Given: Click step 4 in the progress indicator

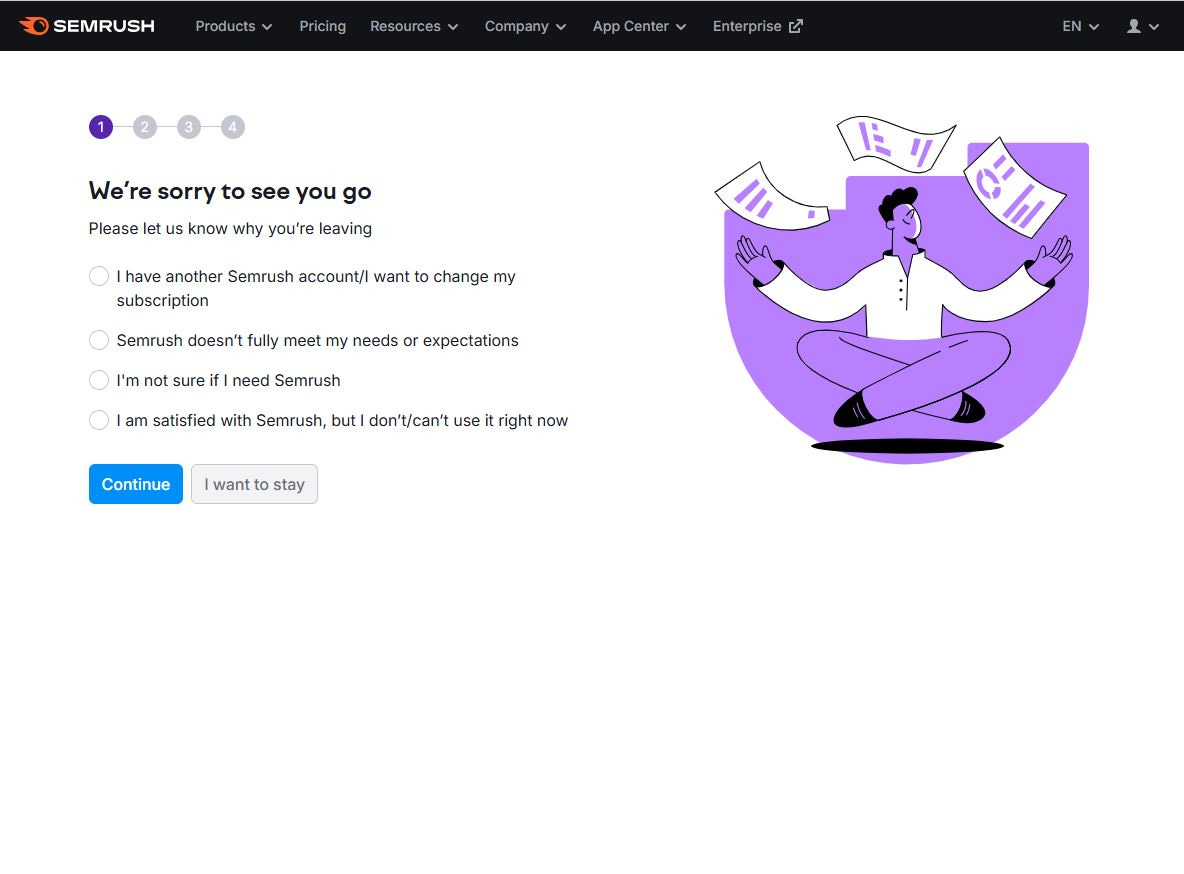Looking at the screenshot, I should click(x=233, y=127).
